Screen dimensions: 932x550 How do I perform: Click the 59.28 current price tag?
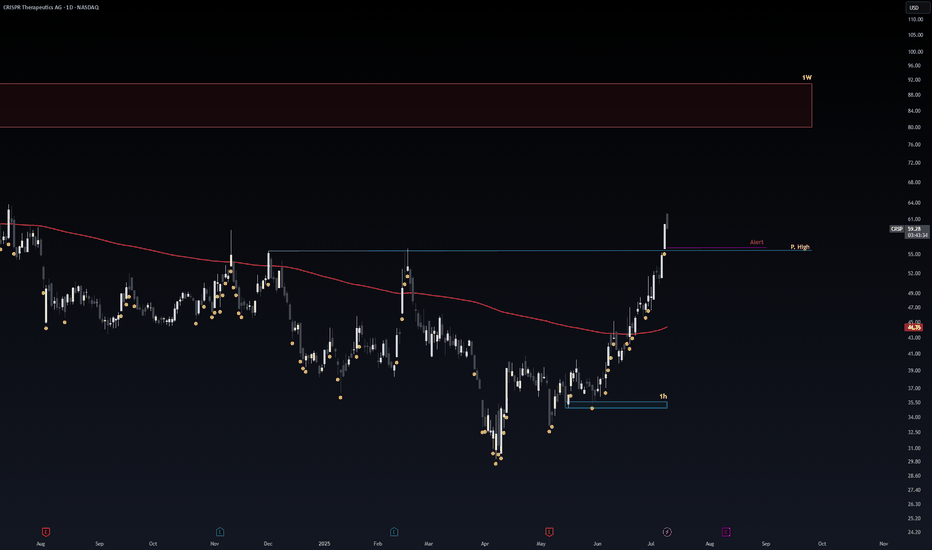click(915, 229)
